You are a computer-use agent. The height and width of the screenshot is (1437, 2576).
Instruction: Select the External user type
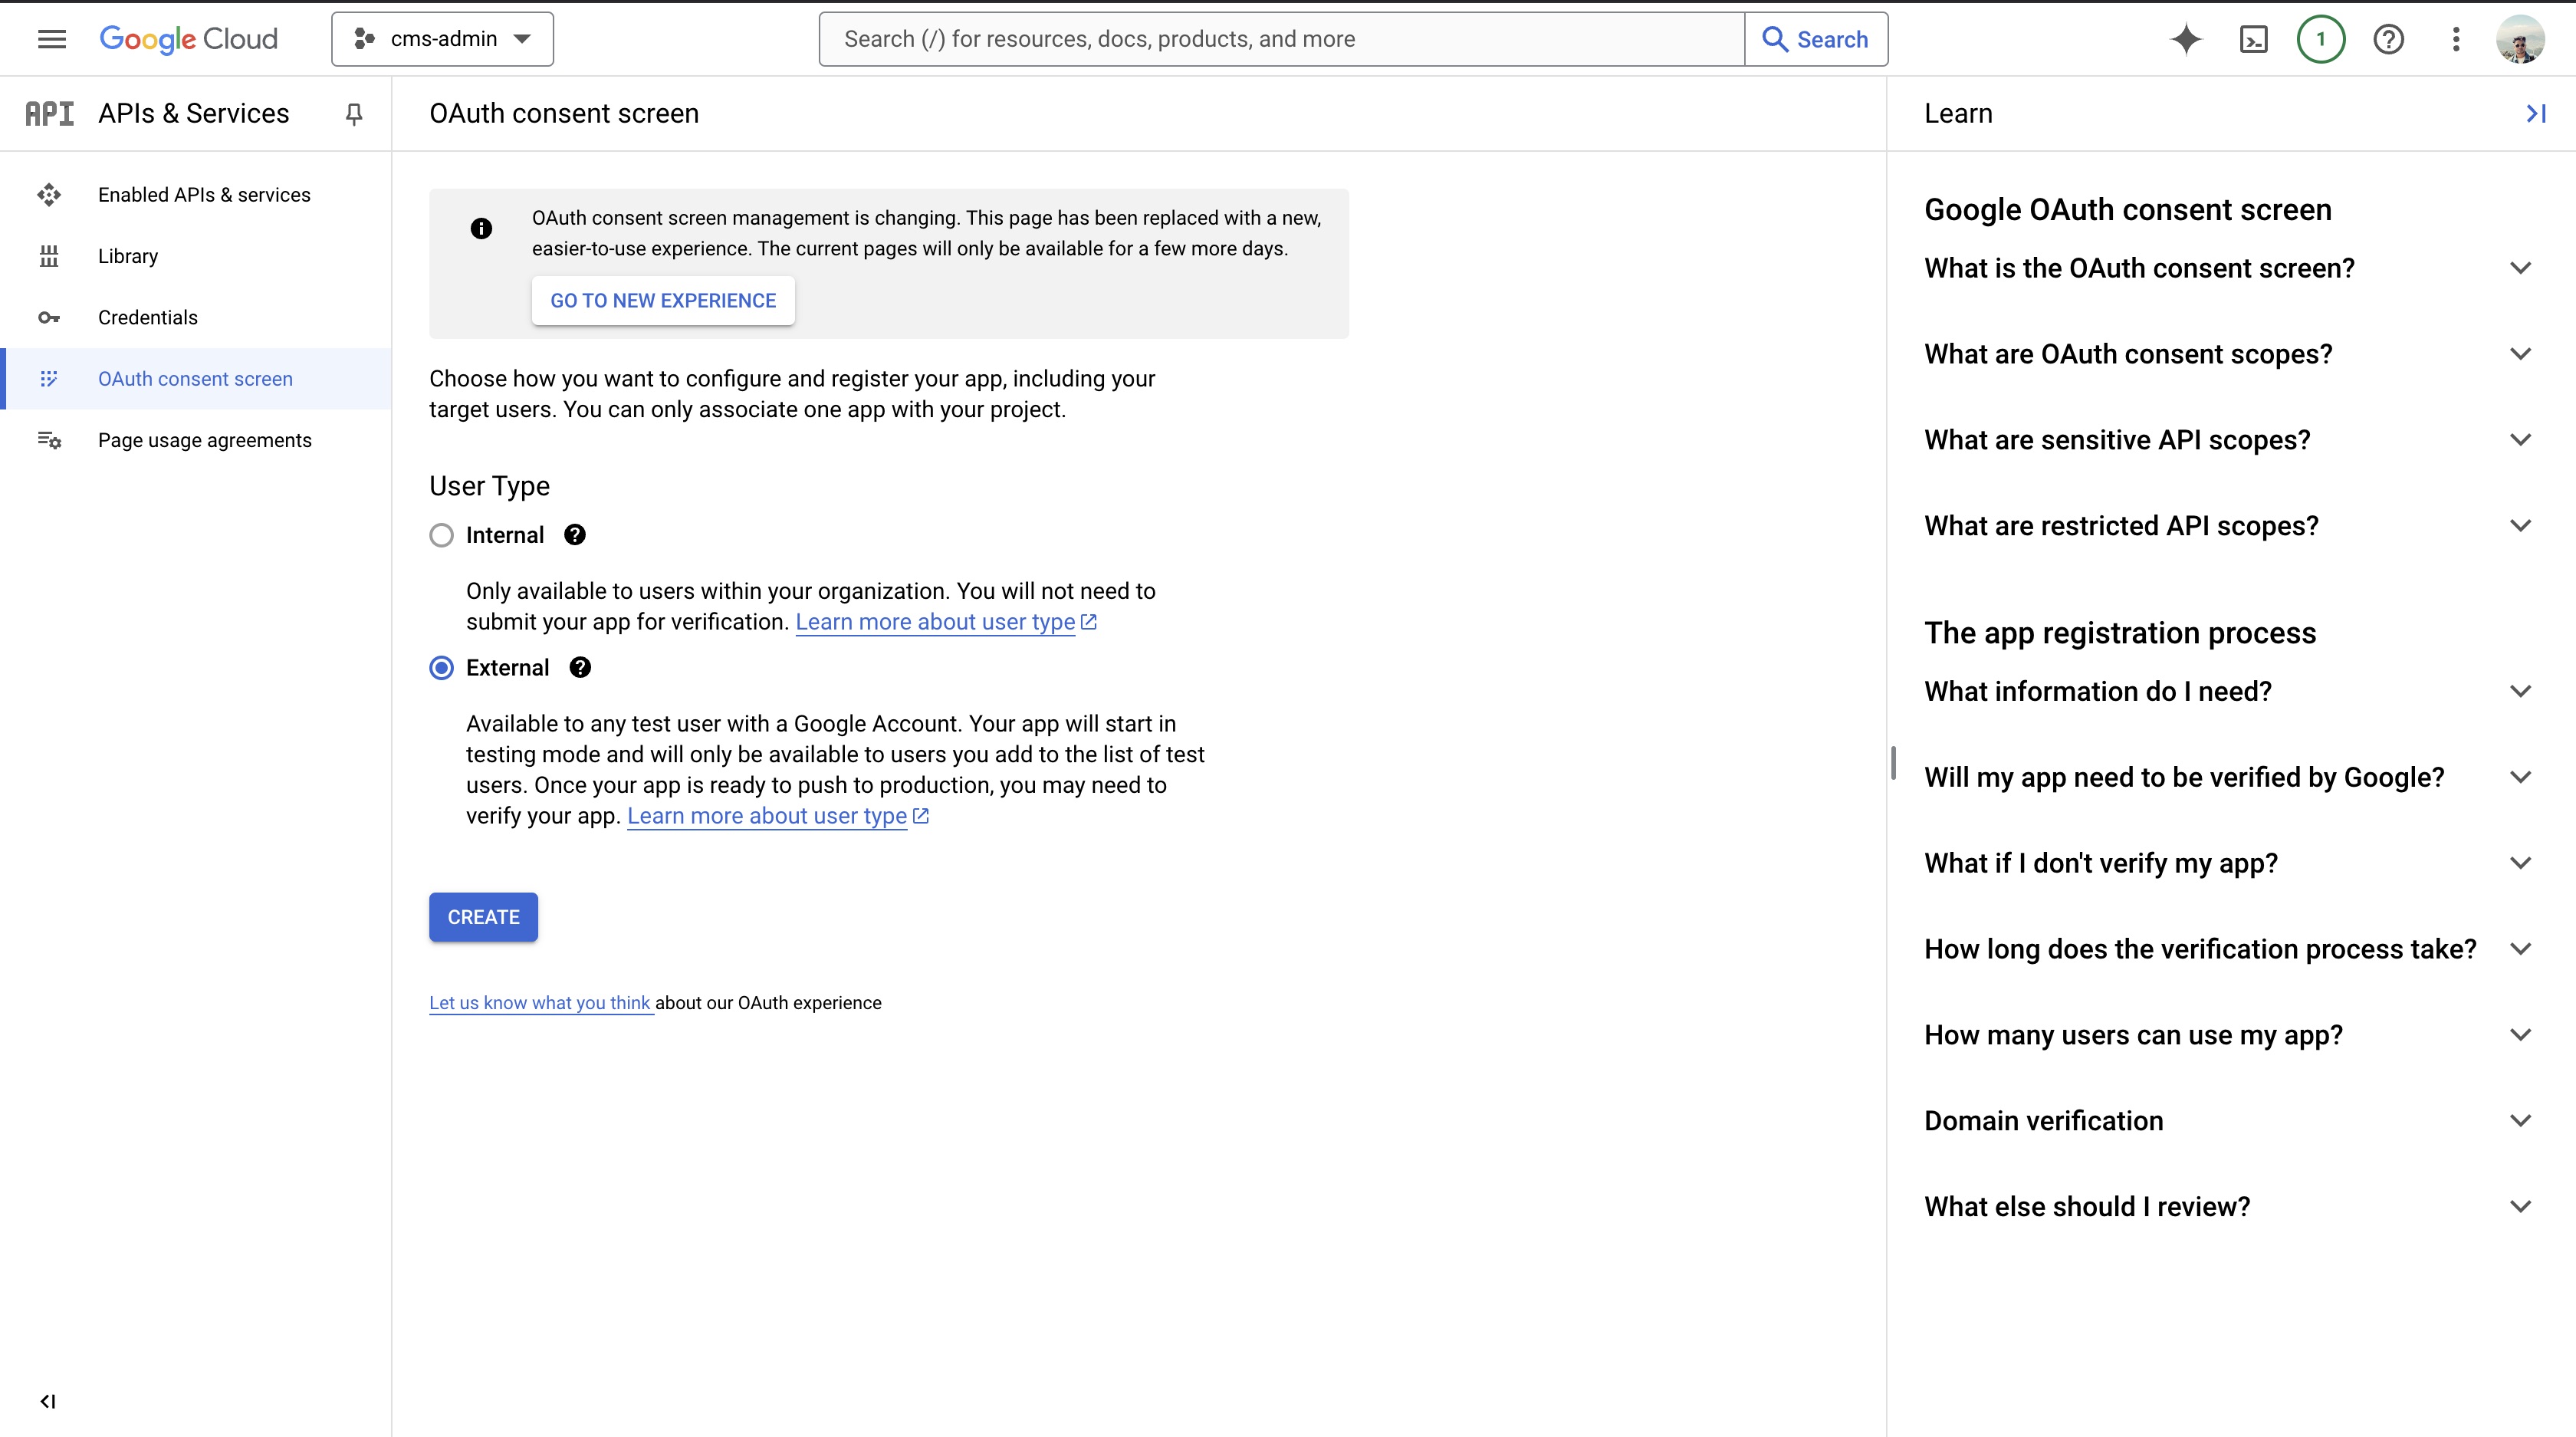(441, 667)
